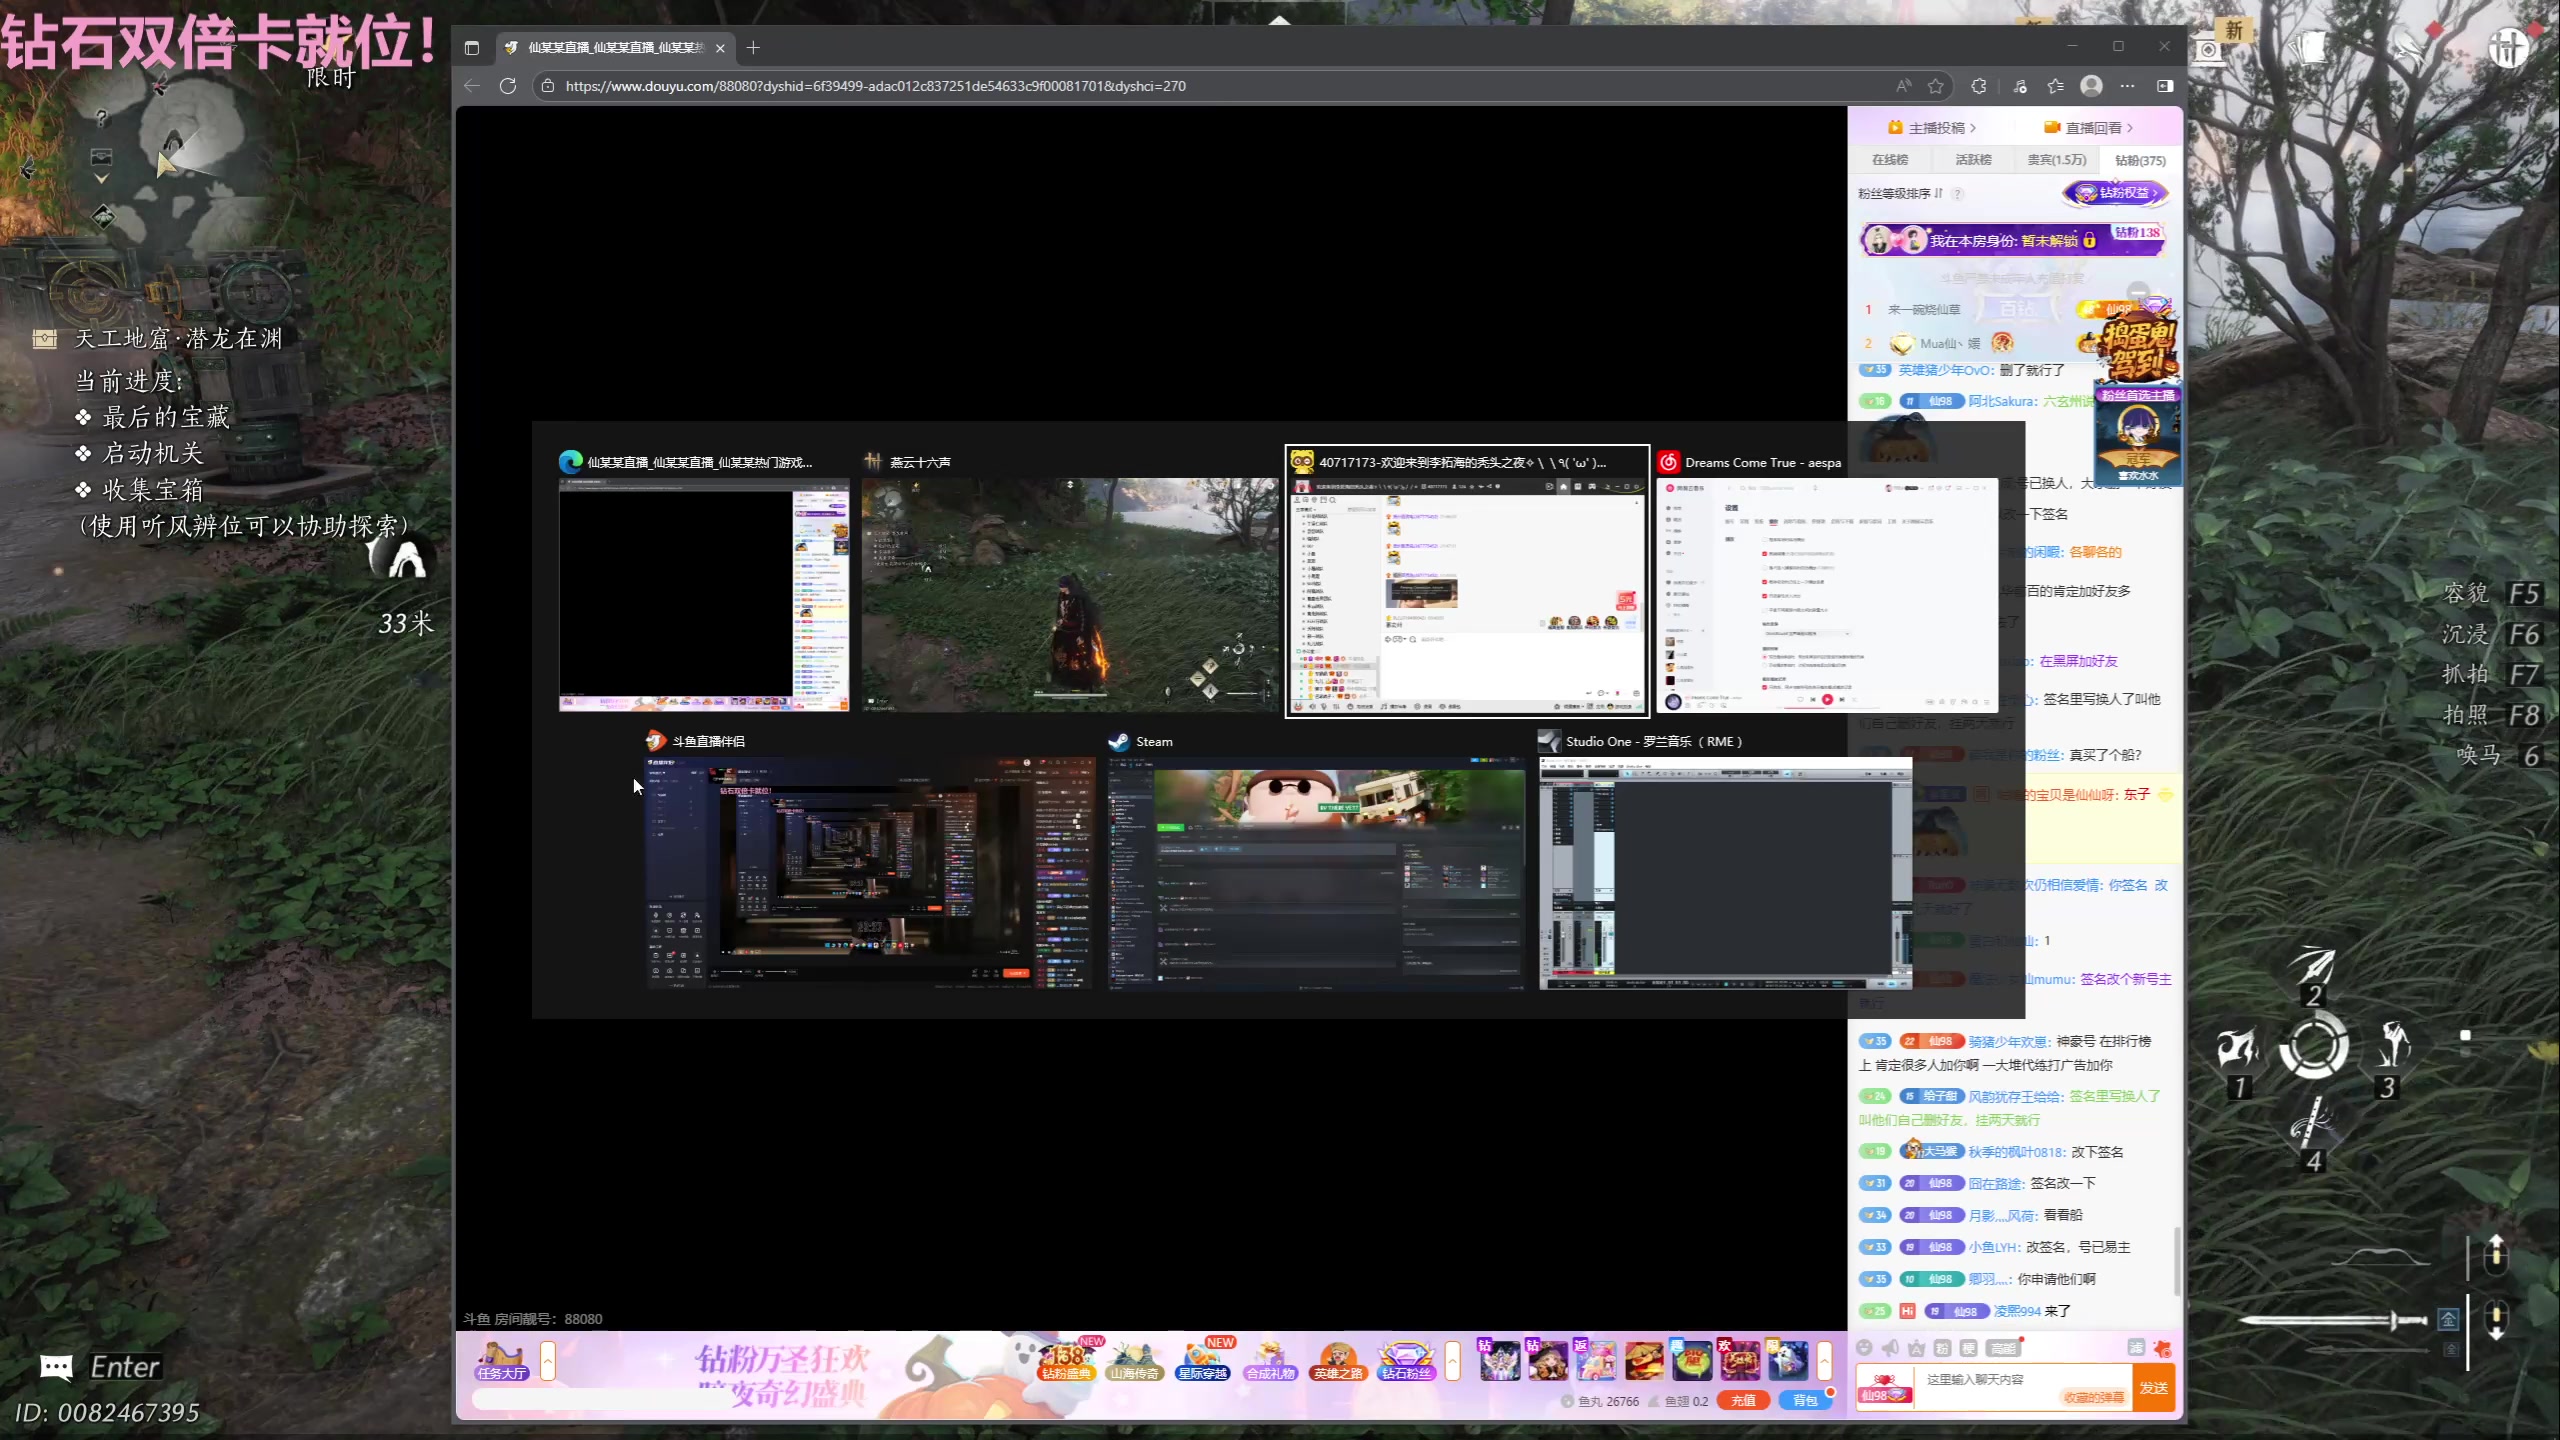Viewport: 2560px width, 1440px height.
Task: Select the Steam window thumbnail
Action: point(1316,872)
